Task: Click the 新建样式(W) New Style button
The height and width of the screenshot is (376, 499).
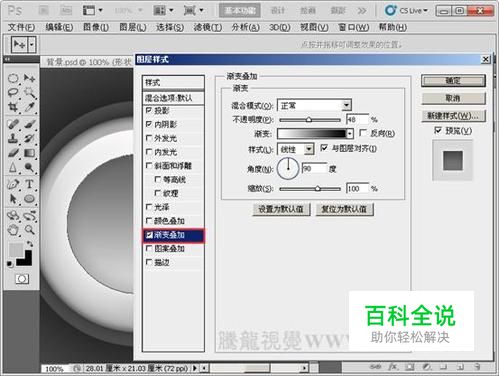Action: coord(453,116)
